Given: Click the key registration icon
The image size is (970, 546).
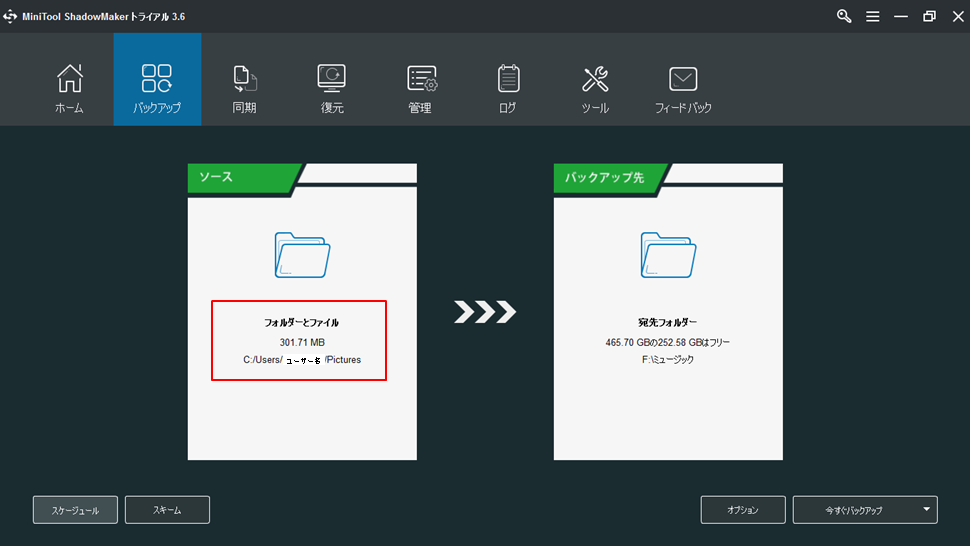Looking at the screenshot, I should [844, 16].
